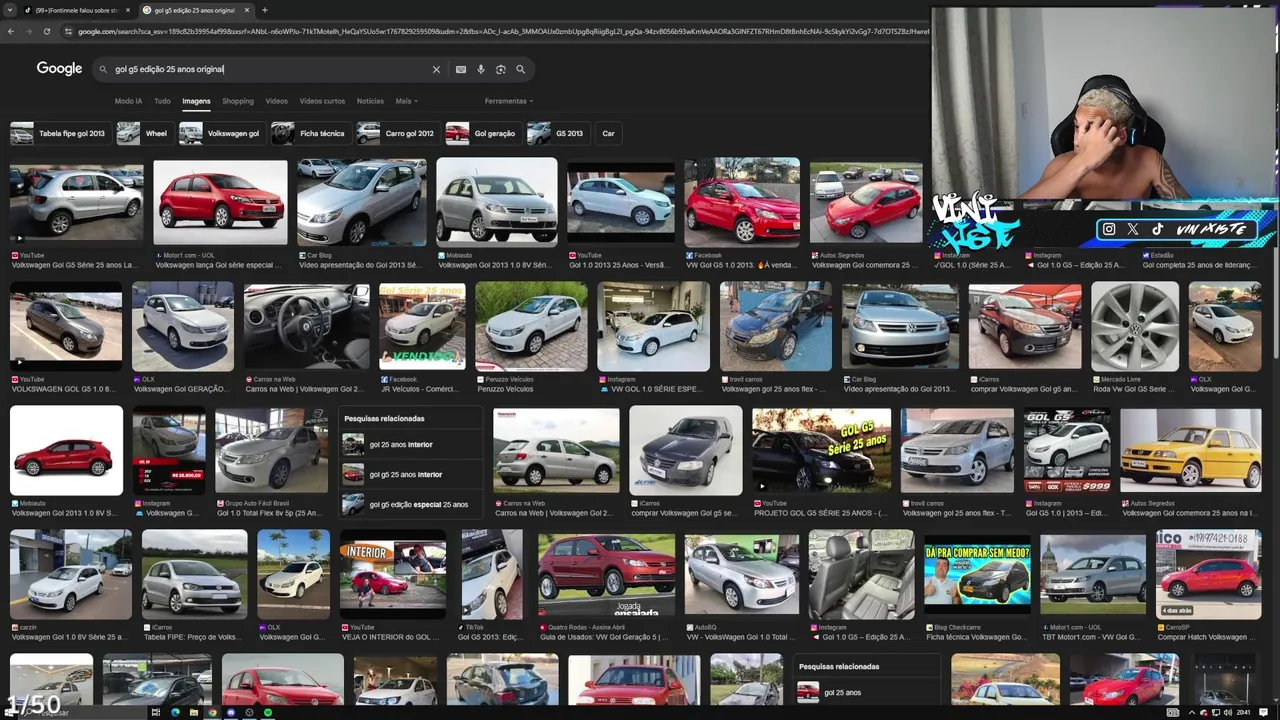Open the X icon in stream overlay

tap(1133, 229)
